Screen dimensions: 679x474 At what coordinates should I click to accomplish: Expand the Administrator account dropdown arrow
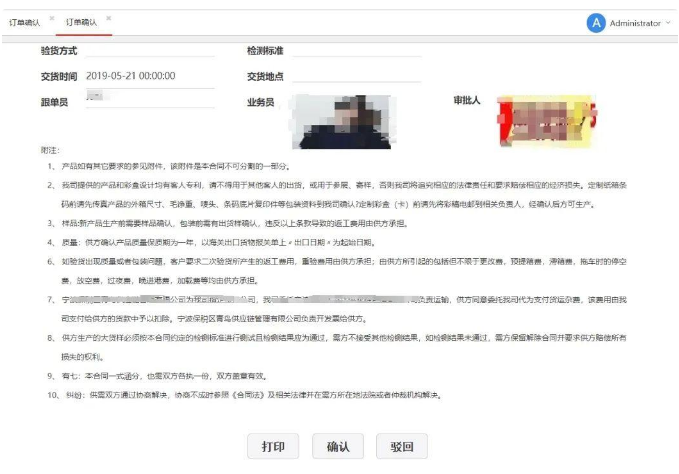pos(668,23)
